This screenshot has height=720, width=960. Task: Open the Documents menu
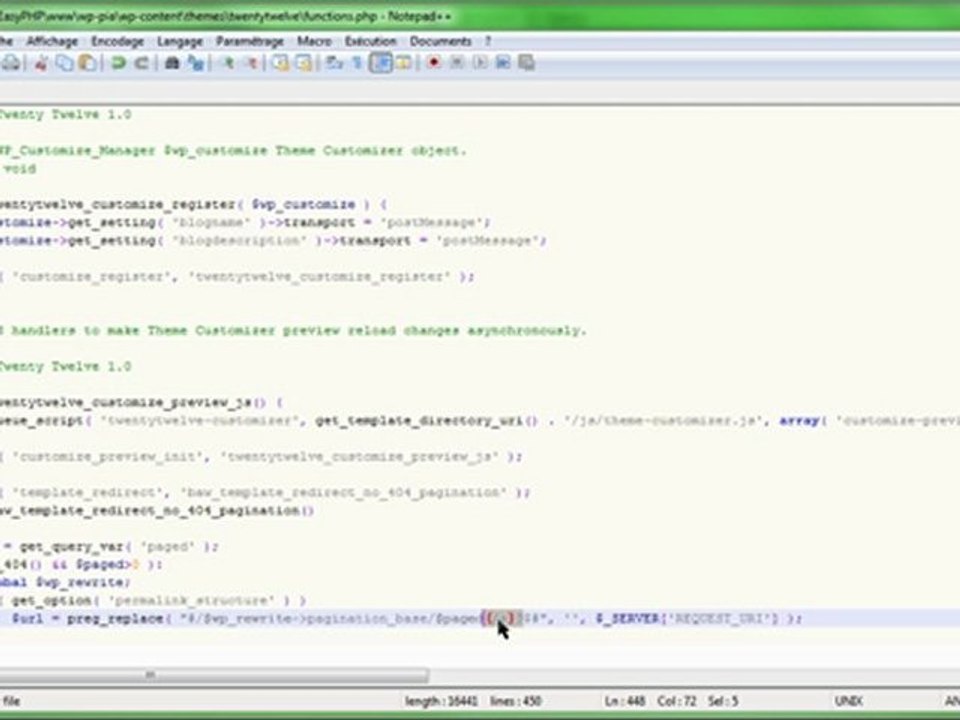coord(440,41)
